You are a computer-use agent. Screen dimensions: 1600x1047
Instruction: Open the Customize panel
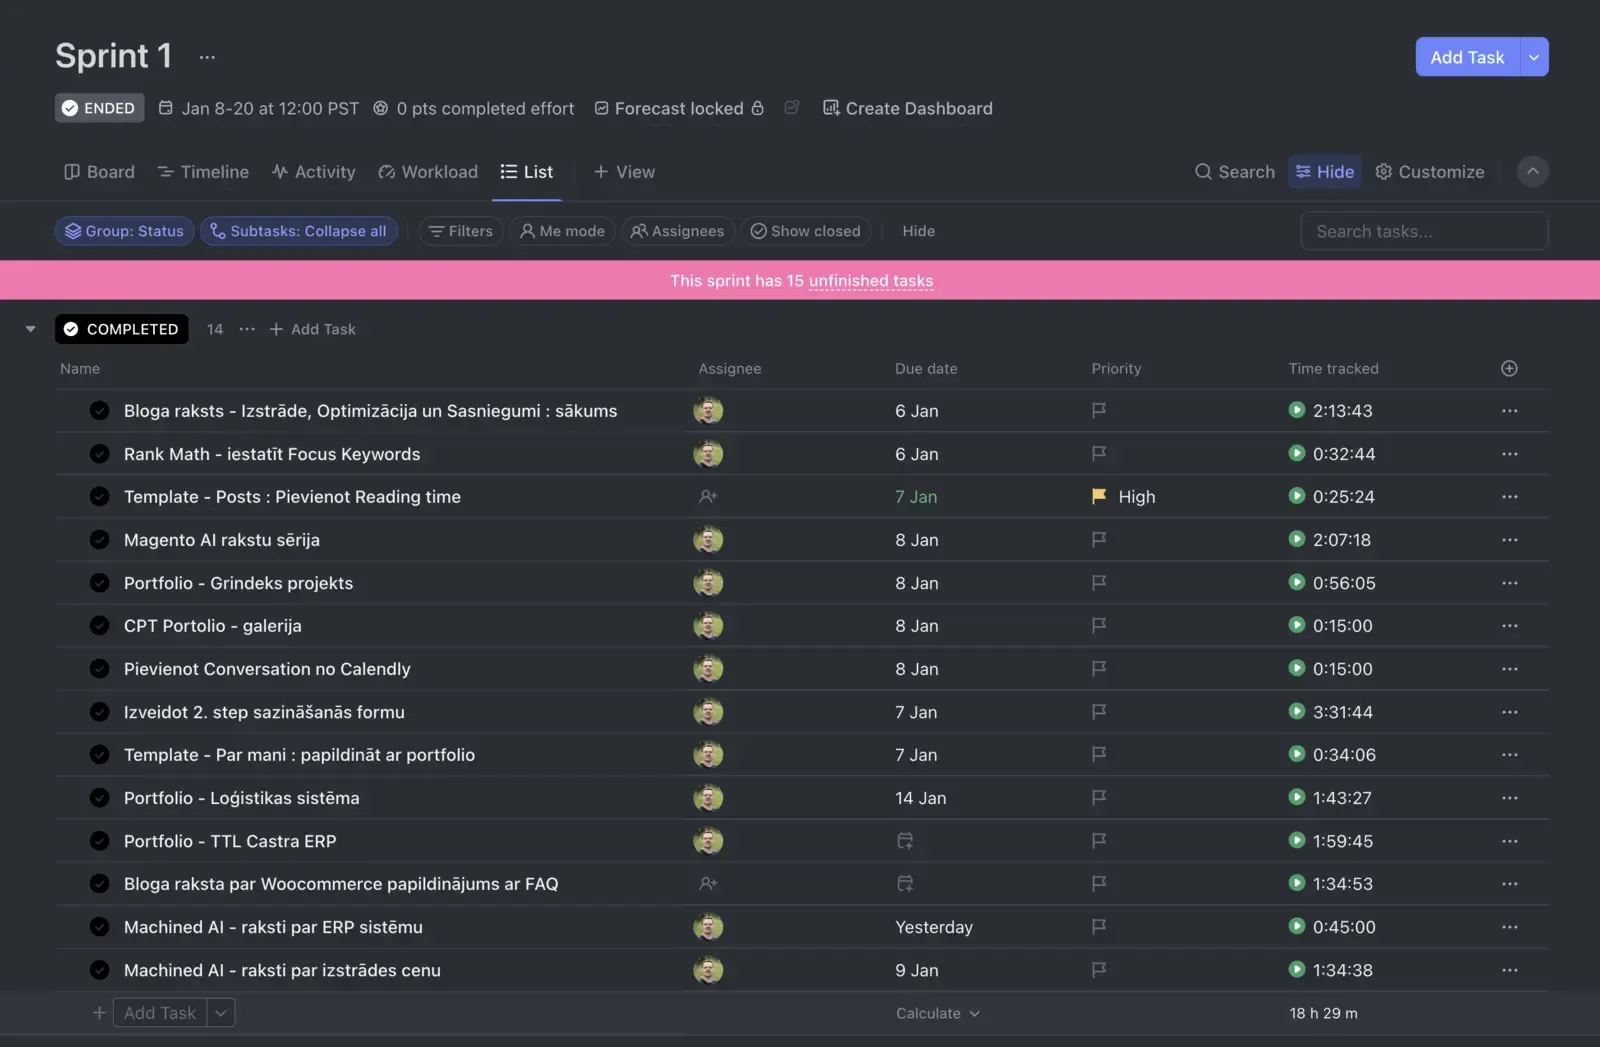1430,172
